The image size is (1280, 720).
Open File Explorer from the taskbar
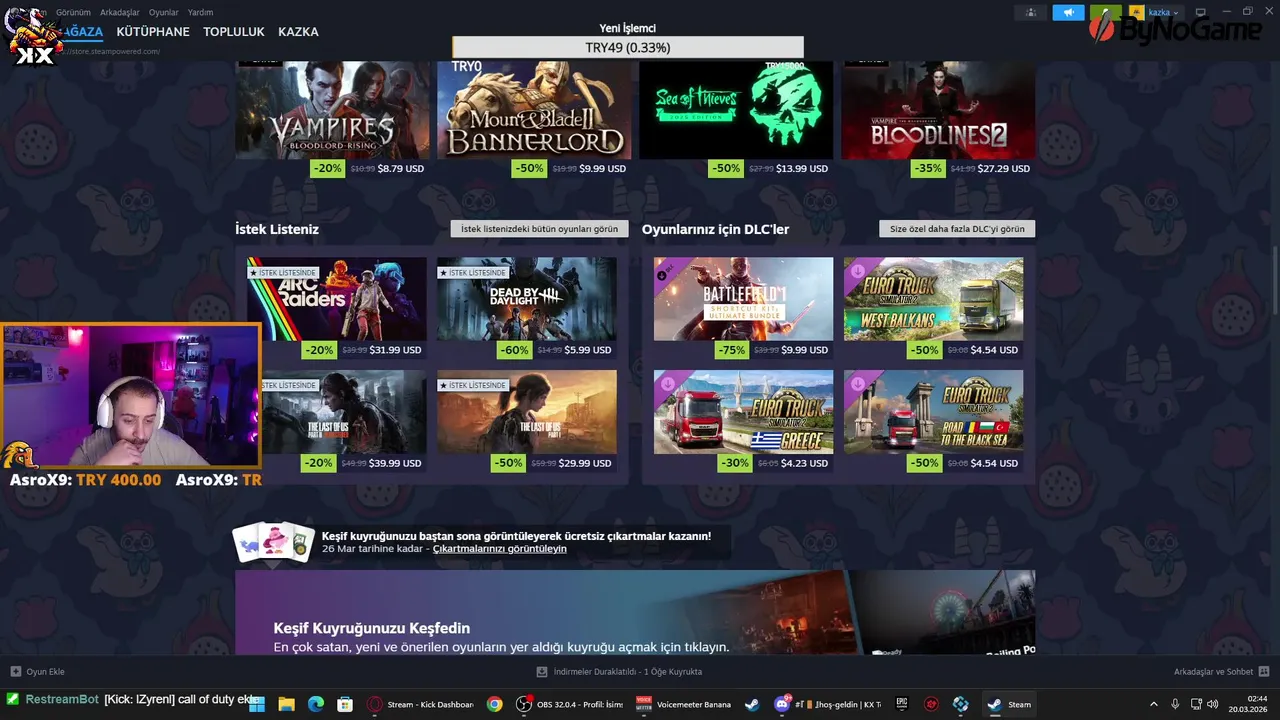pos(286,704)
